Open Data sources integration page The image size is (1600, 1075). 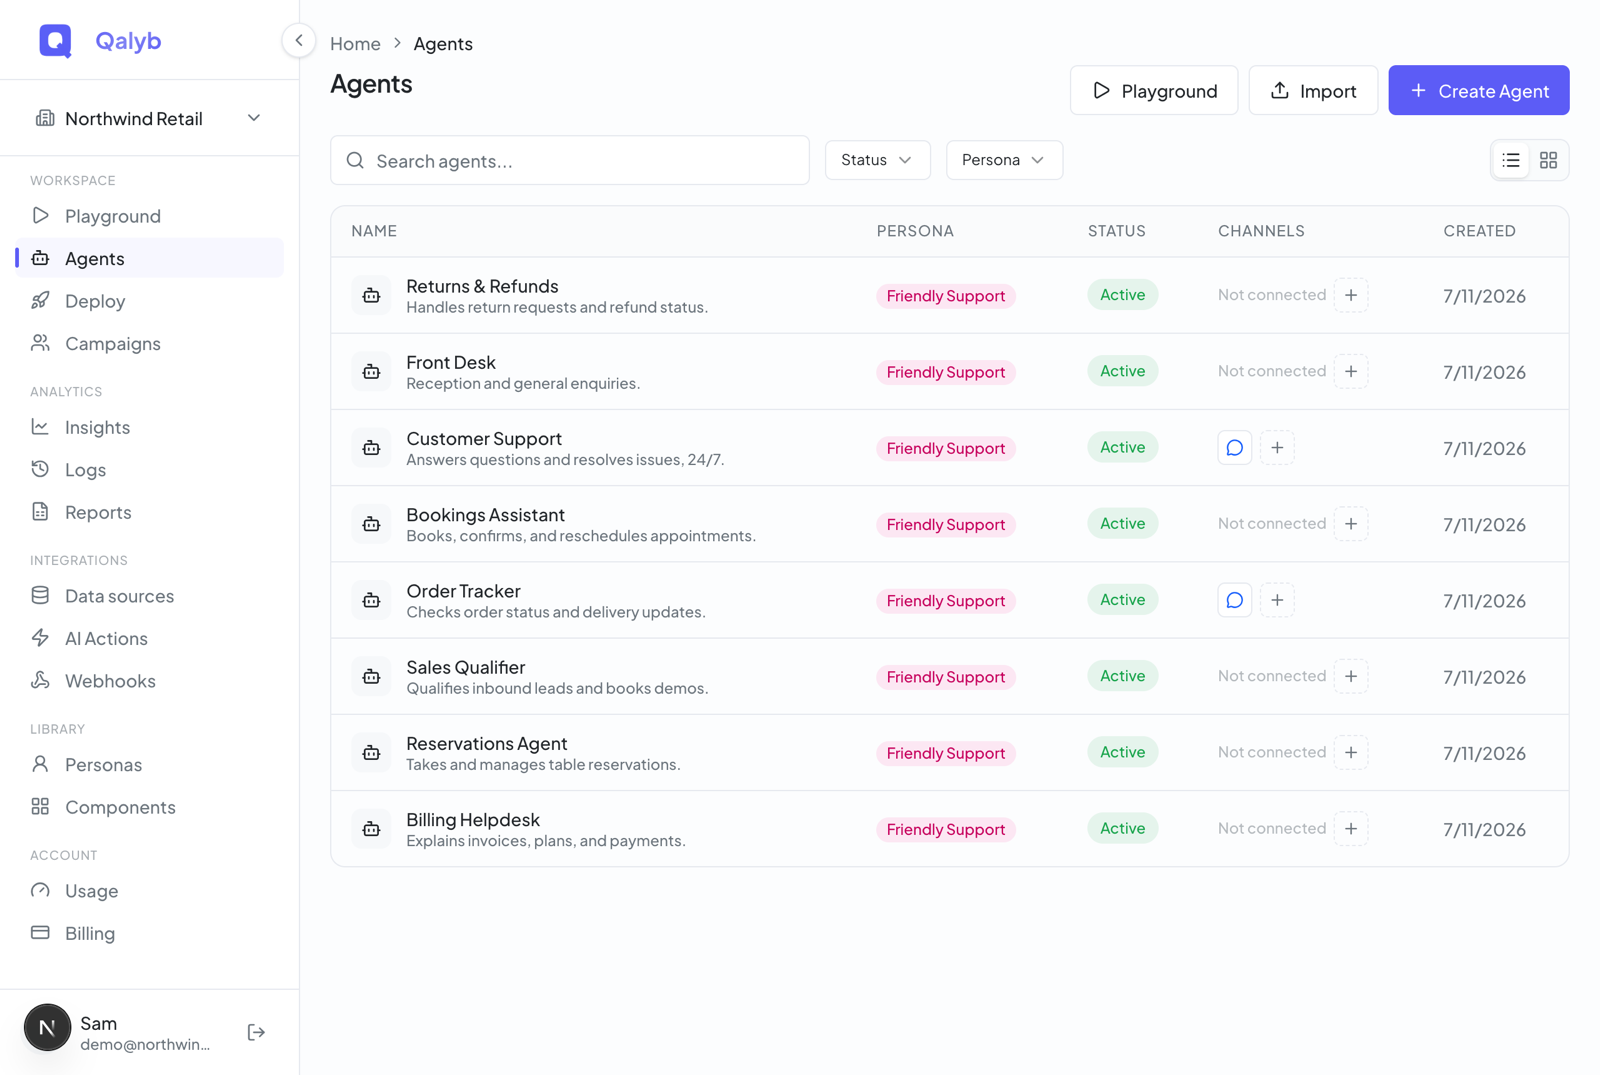click(150, 596)
